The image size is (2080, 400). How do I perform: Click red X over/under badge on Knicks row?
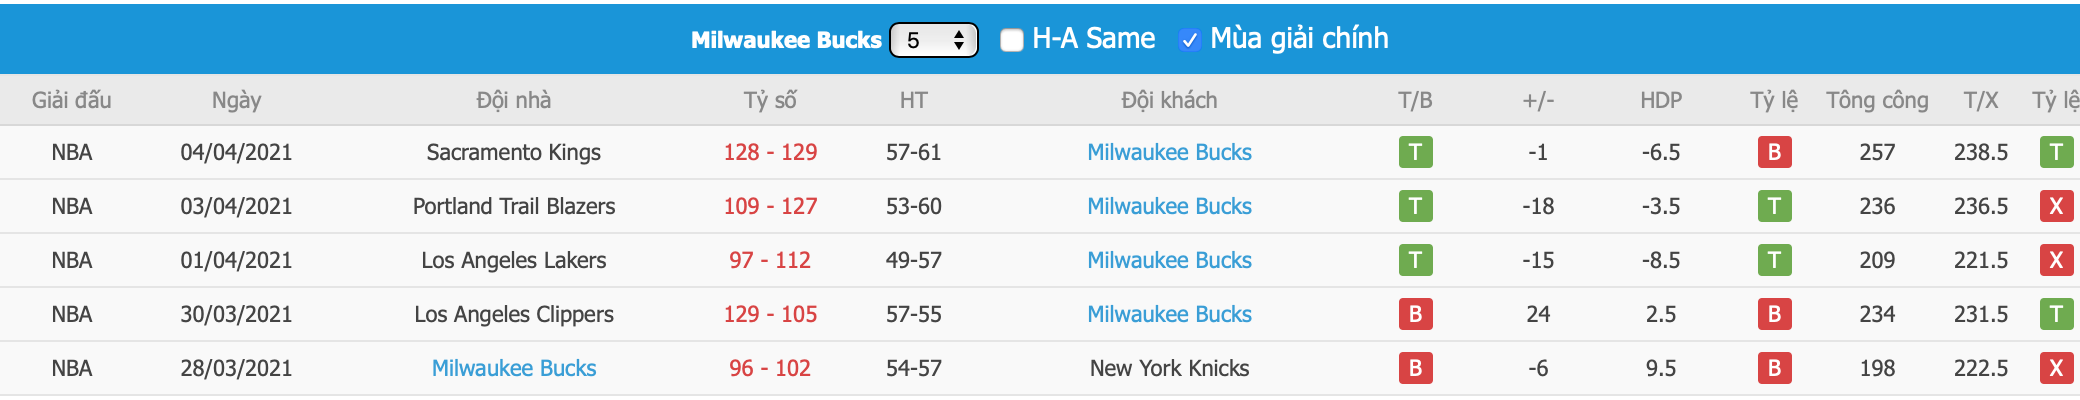tap(2056, 368)
